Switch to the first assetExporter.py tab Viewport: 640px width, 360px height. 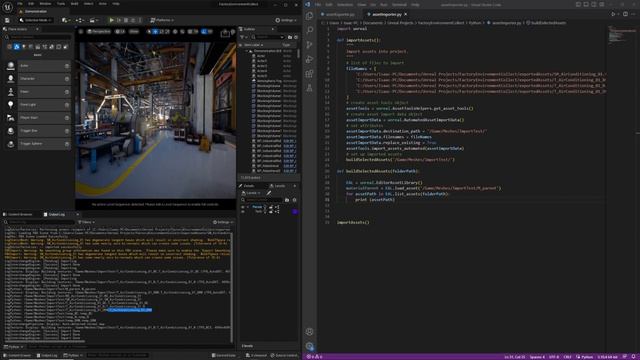coord(340,14)
